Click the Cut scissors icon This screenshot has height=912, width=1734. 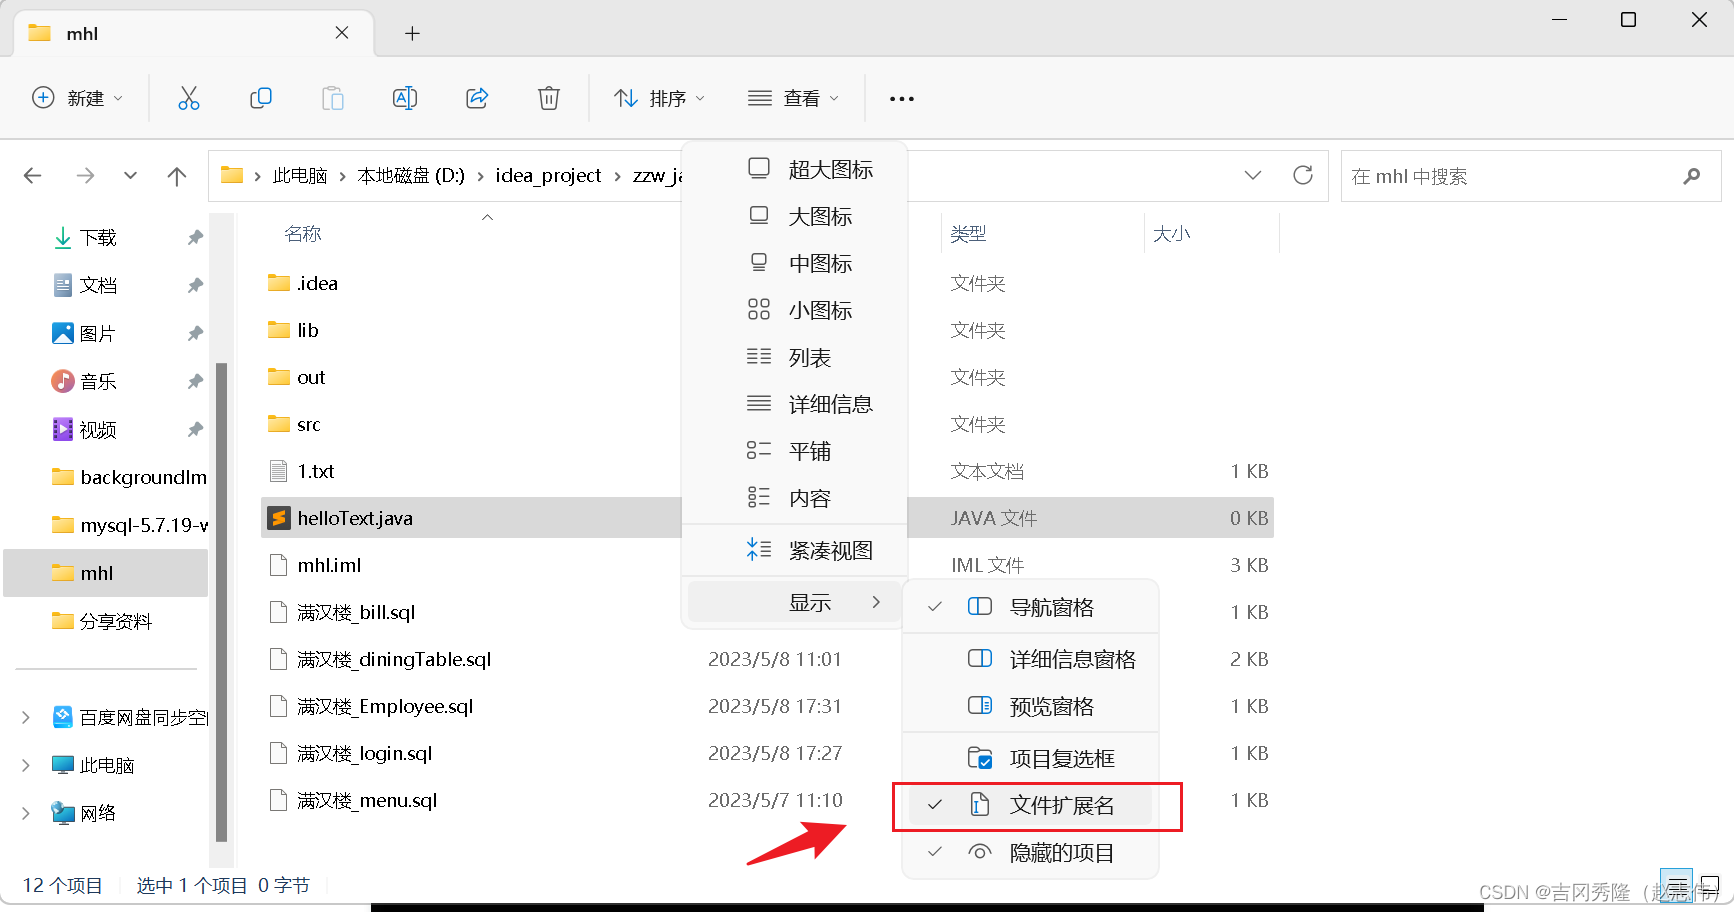[x=189, y=98]
